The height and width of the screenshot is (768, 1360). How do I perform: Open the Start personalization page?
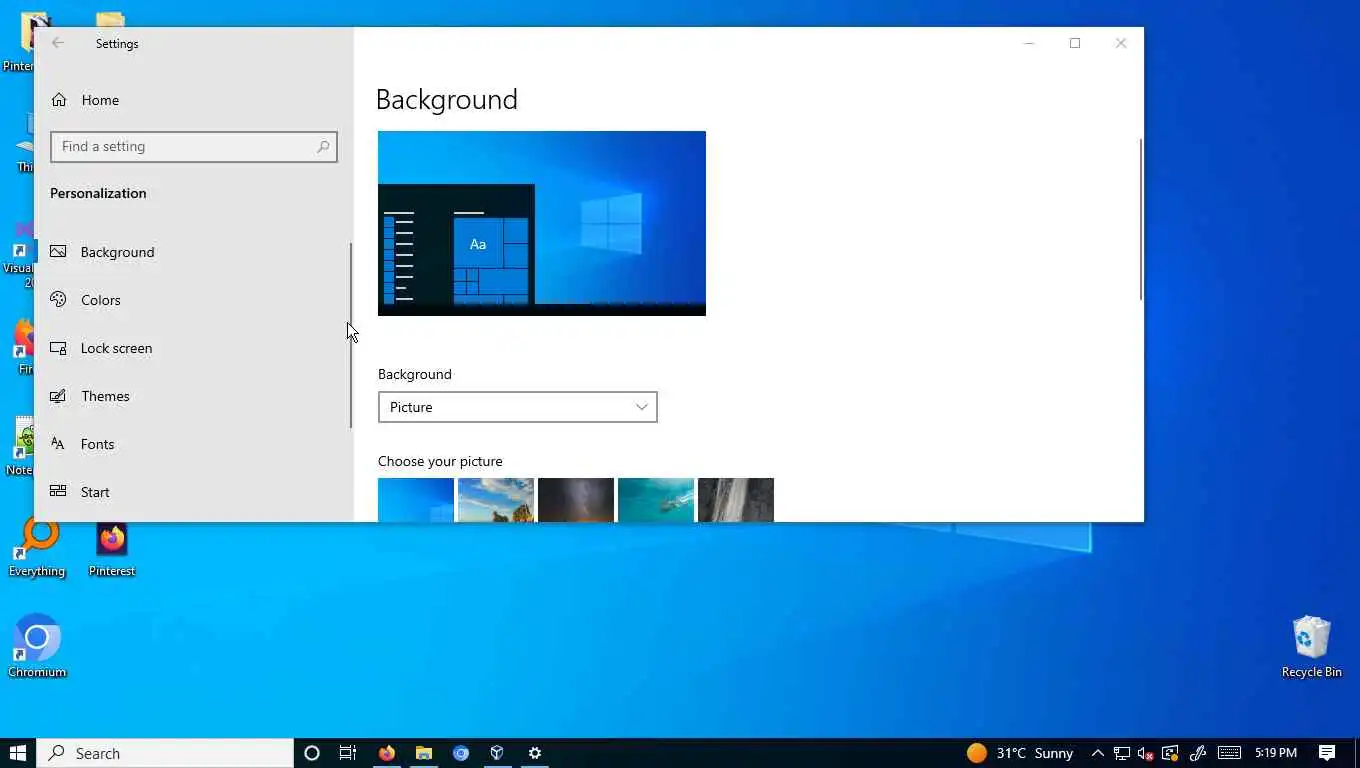192,492
